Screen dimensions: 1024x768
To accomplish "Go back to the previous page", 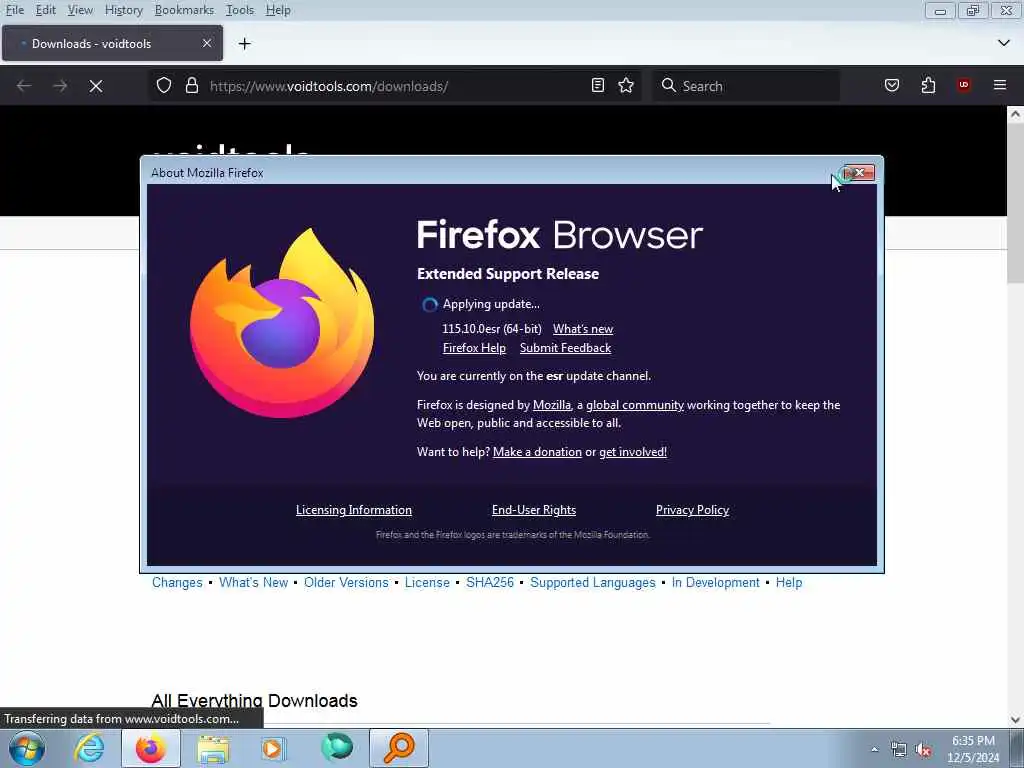I will click(24, 86).
